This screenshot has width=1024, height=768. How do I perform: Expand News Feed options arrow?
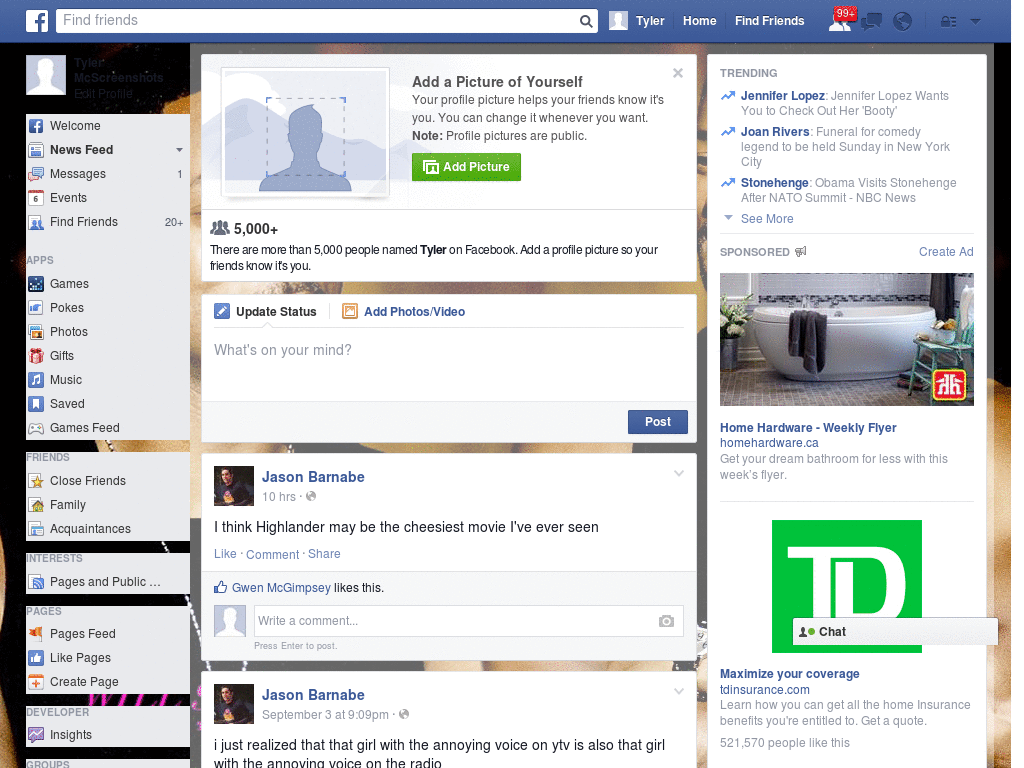(179, 150)
